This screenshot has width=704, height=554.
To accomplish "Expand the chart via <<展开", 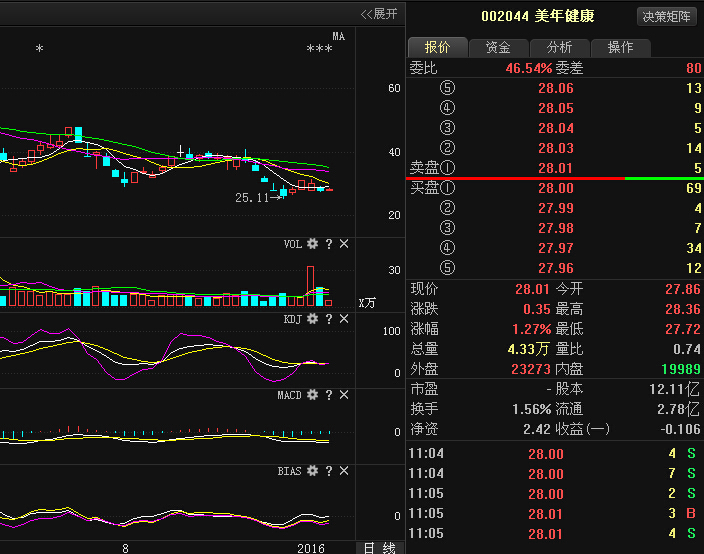I will click(x=379, y=14).
